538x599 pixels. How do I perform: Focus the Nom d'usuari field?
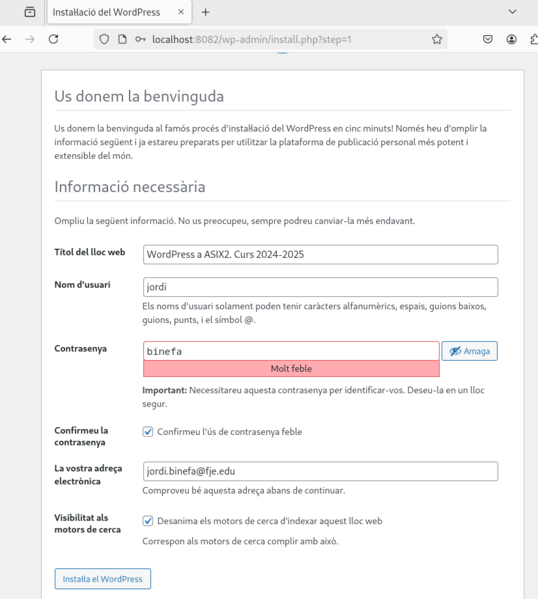pos(321,287)
